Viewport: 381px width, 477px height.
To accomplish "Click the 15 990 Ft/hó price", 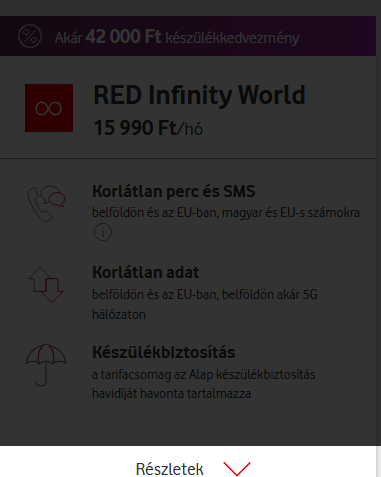I will coord(148,128).
